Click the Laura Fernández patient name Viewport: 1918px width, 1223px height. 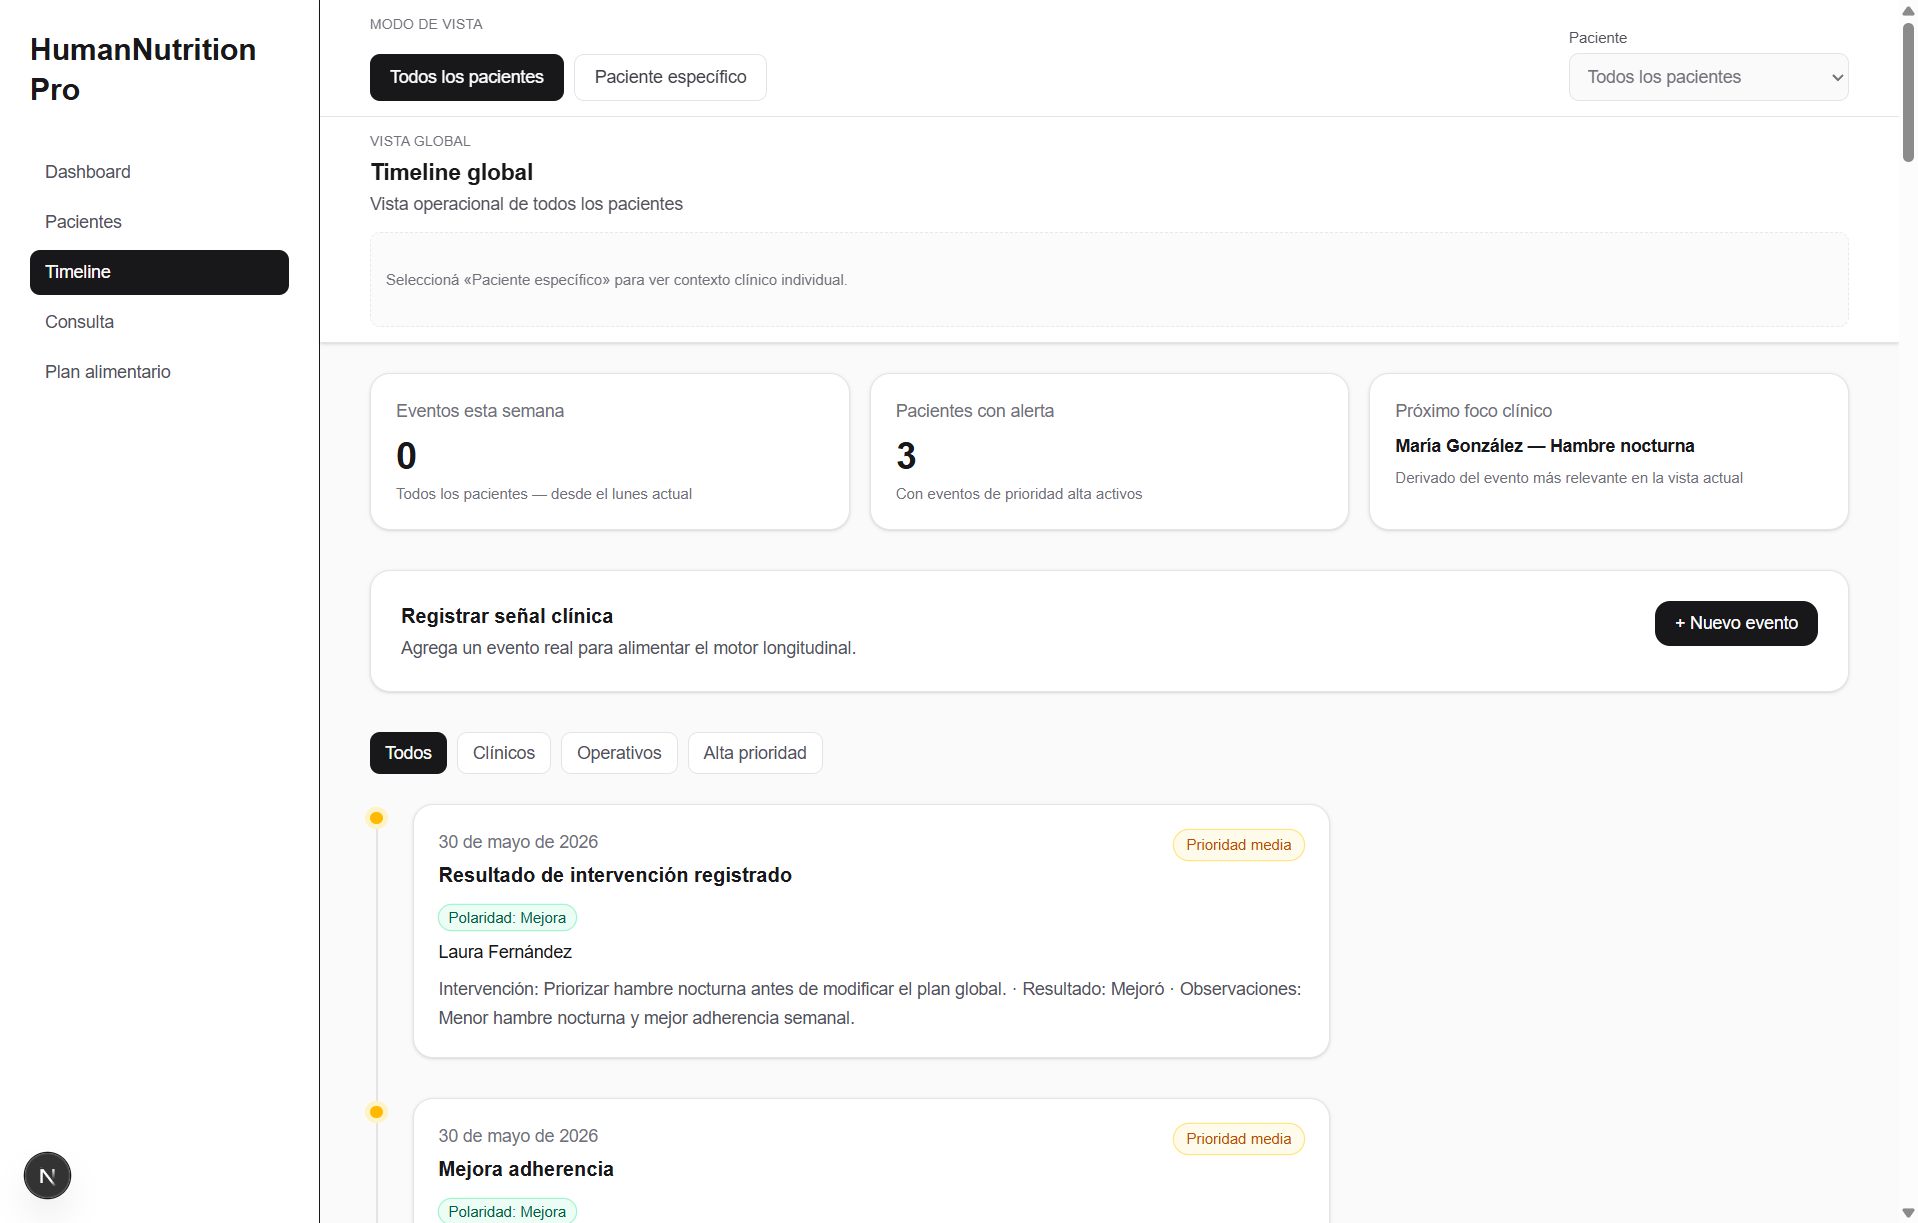(505, 952)
